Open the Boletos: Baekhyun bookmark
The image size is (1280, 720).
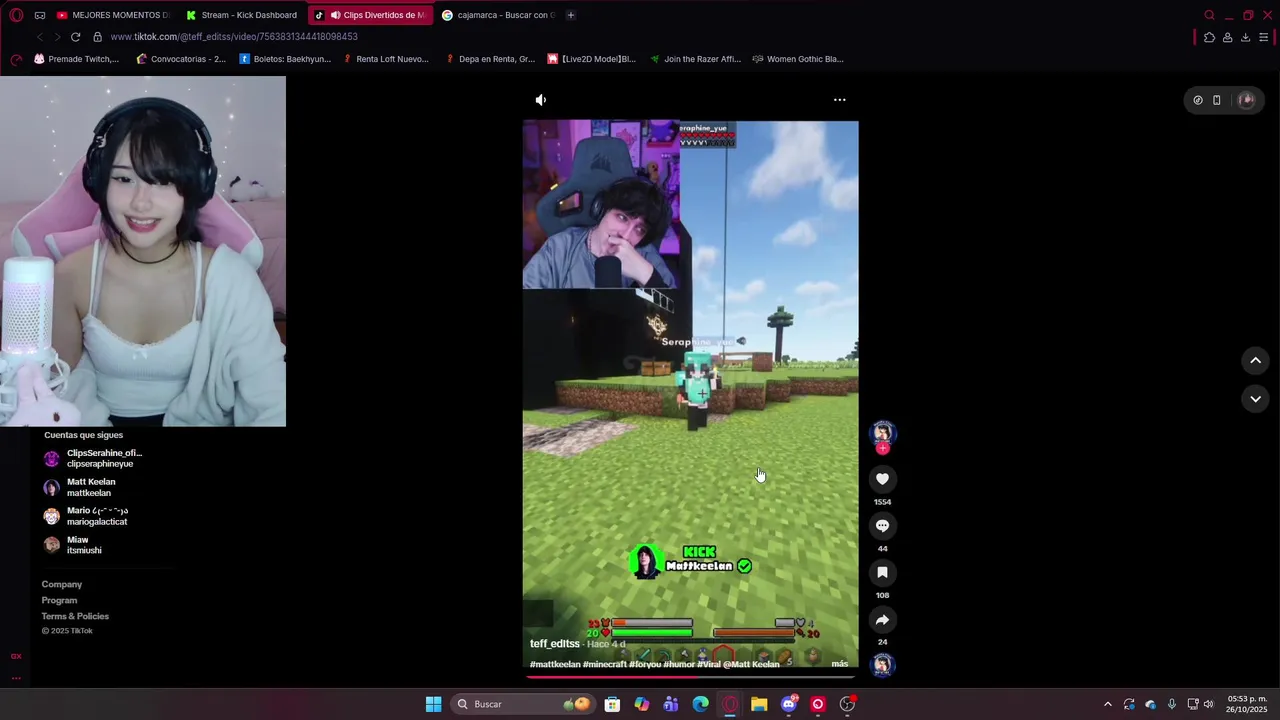pyautogui.click(x=284, y=59)
